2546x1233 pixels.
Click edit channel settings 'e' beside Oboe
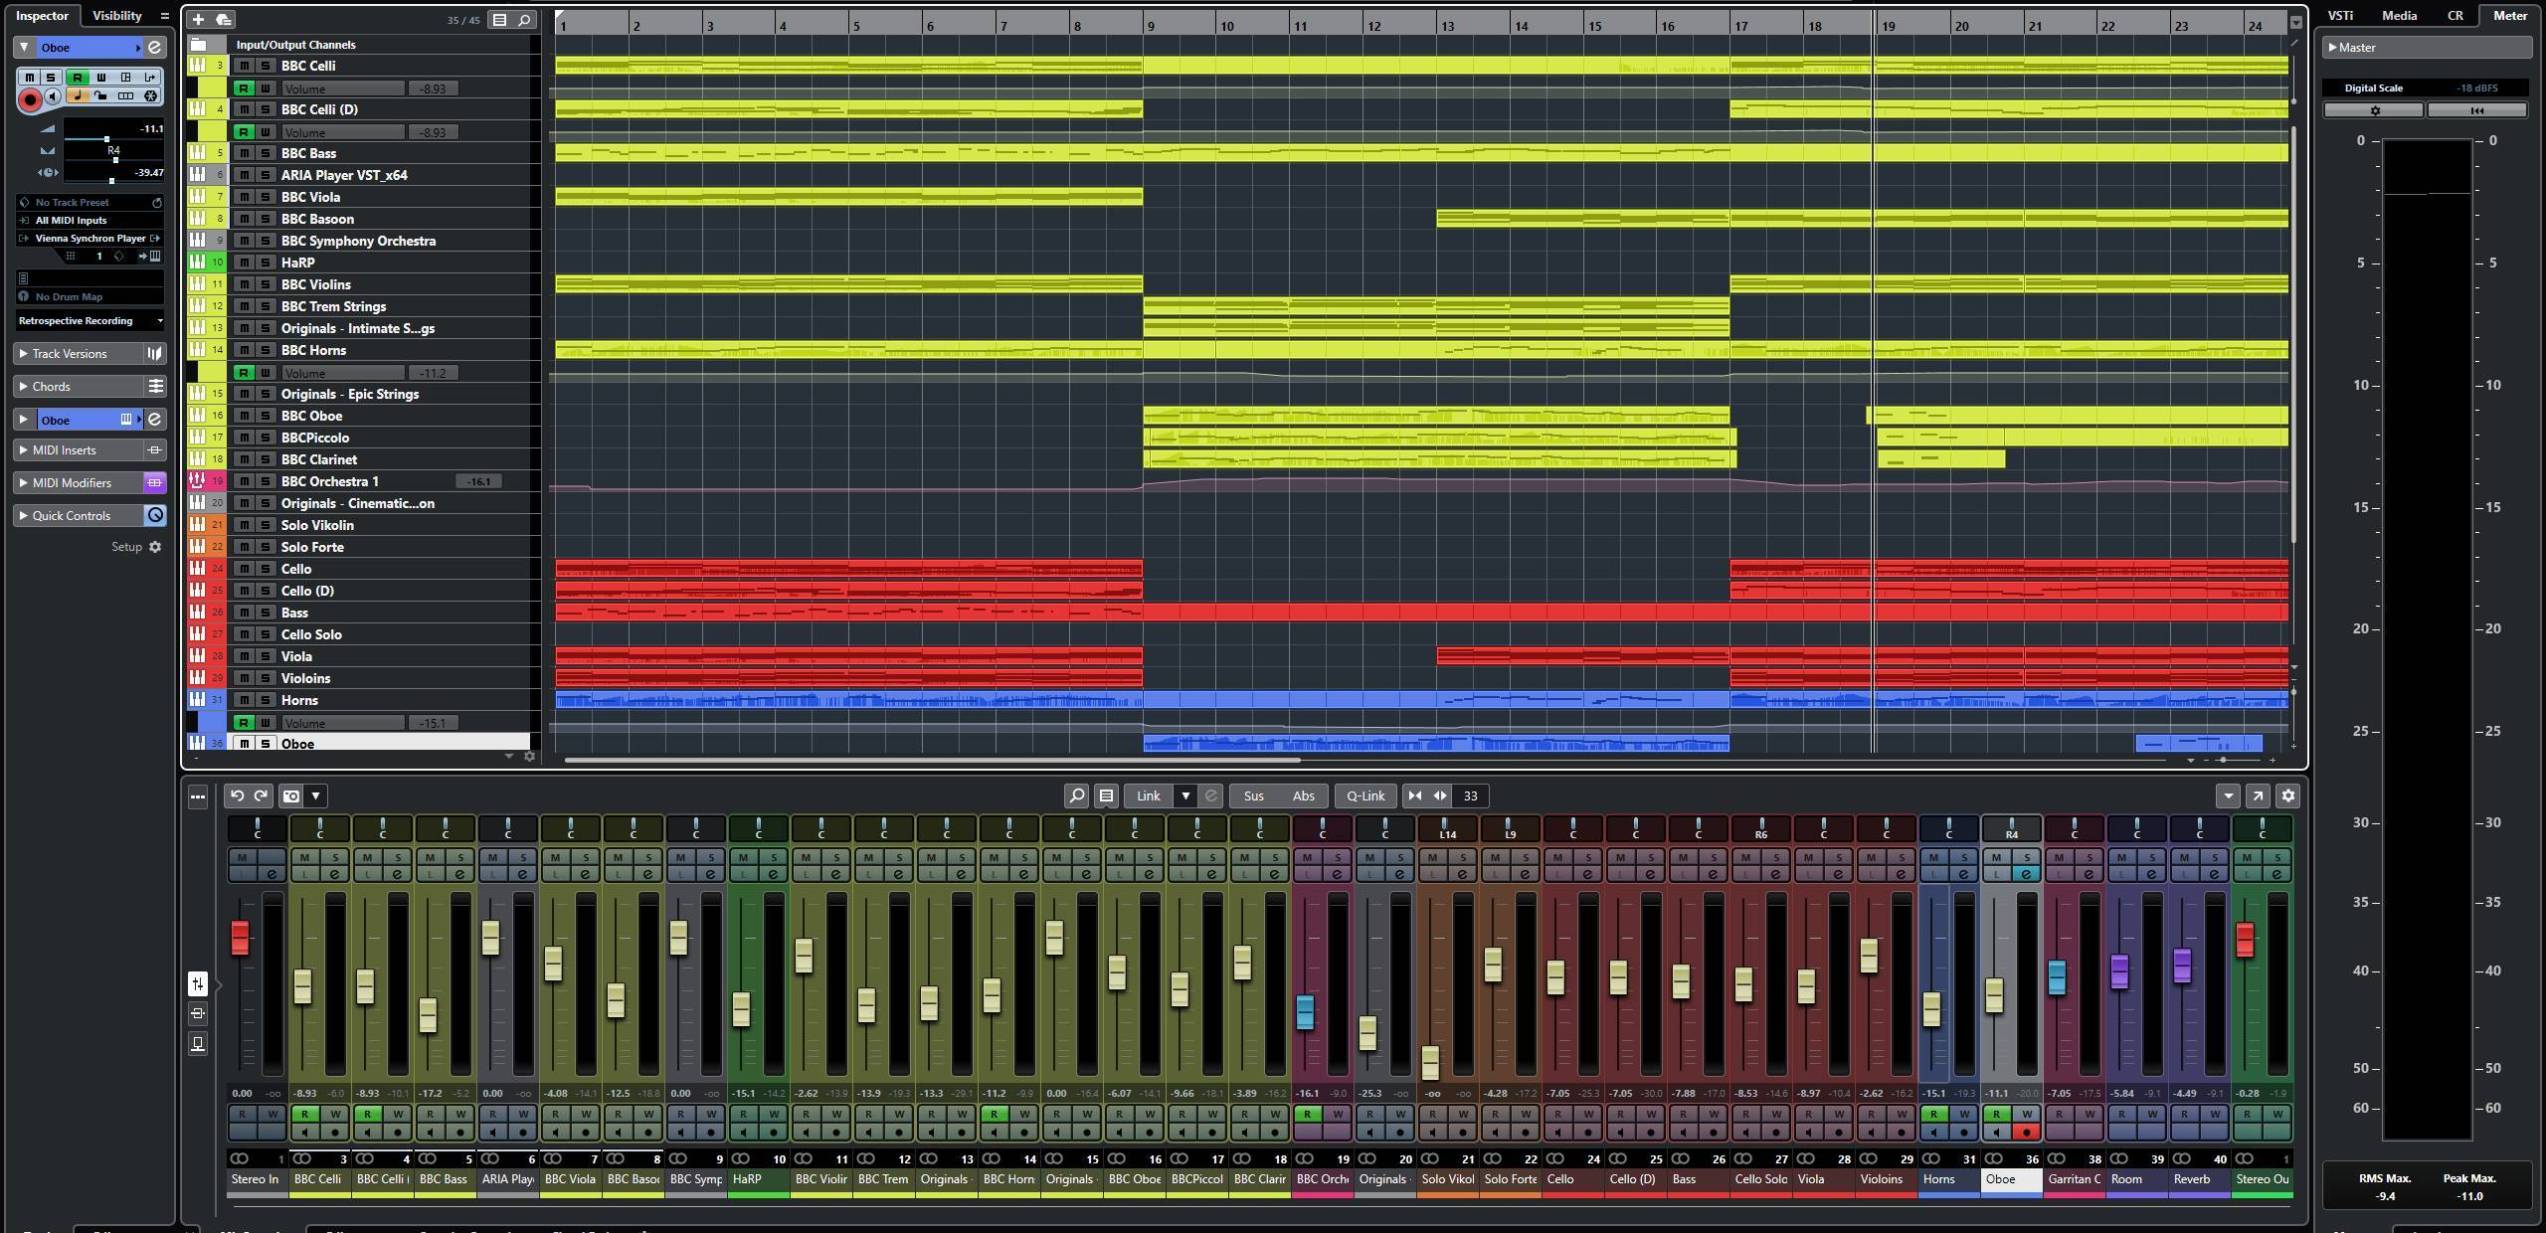tap(154, 47)
